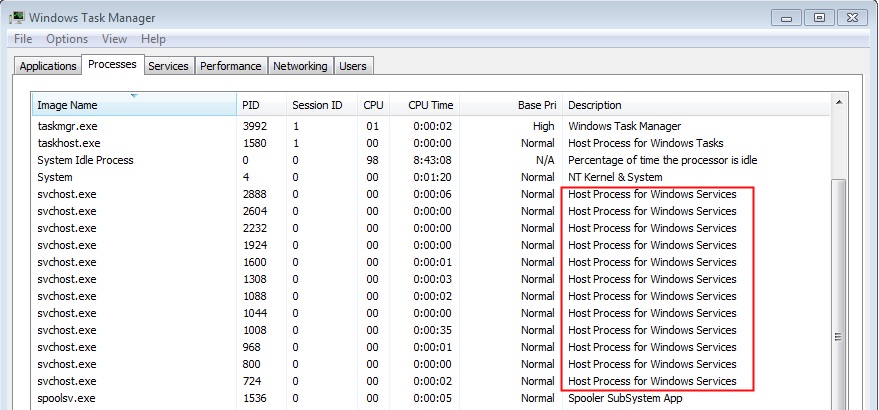The width and height of the screenshot is (879, 410).
Task: Select the taskmgr.exe process row
Action: (431, 126)
